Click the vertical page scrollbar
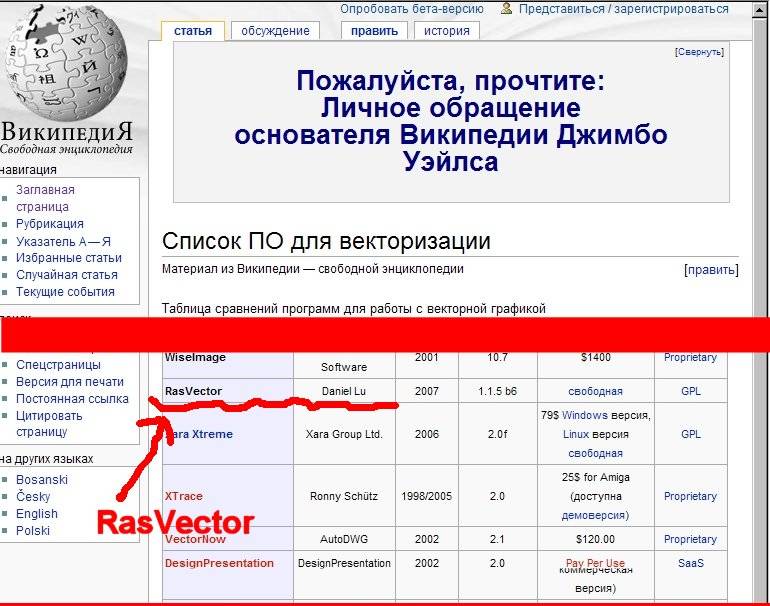The height and width of the screenshot is (606, 770). [762, 304]
